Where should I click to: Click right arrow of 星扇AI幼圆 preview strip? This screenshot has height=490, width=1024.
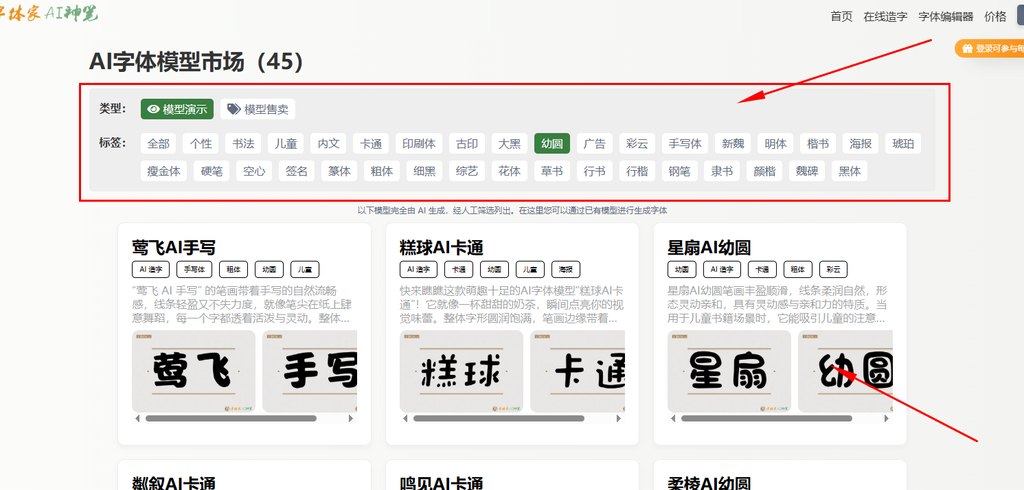[886, 419]
